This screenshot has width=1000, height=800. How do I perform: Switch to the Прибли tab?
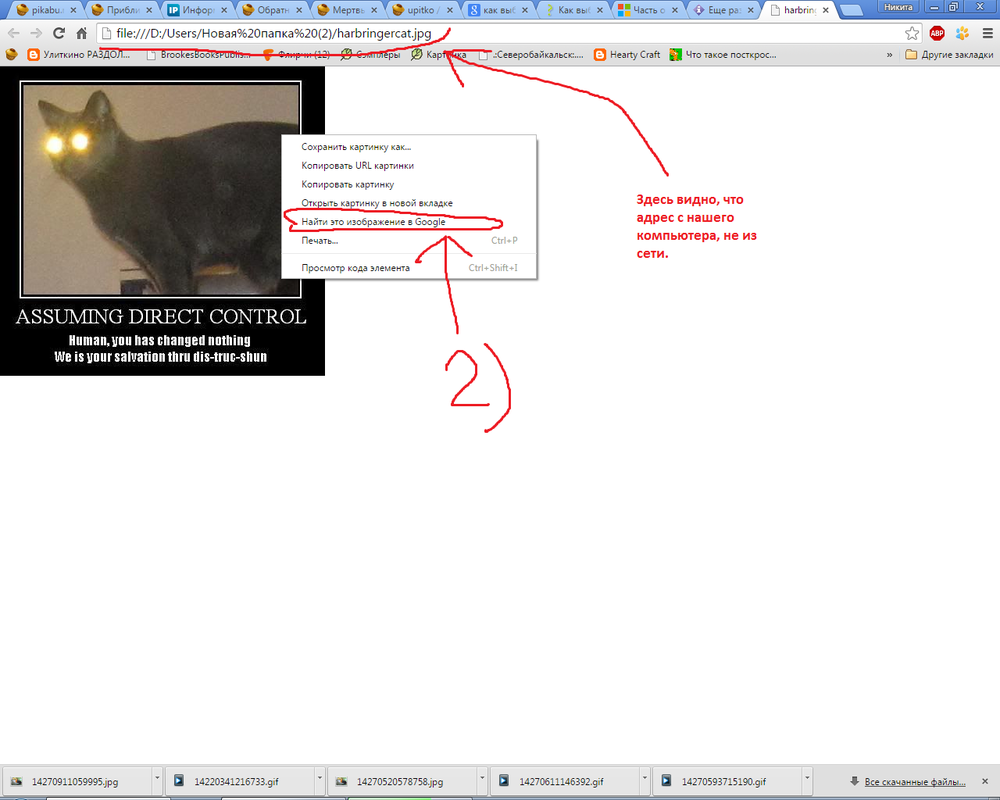(x=119, y=10)
